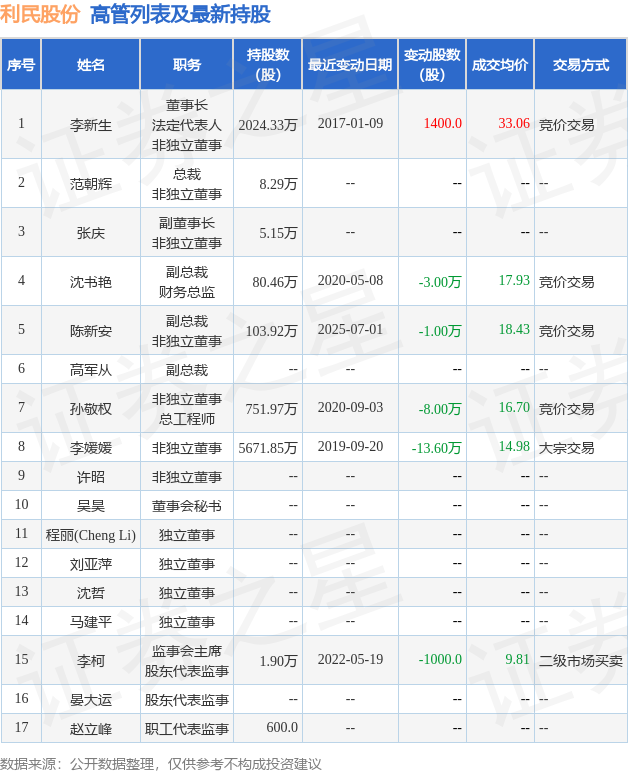Image resolution: width=628 pixels, height=773 pixels.
Task: Select the 持股数(股) column header
Action: [x=268, y=65]
